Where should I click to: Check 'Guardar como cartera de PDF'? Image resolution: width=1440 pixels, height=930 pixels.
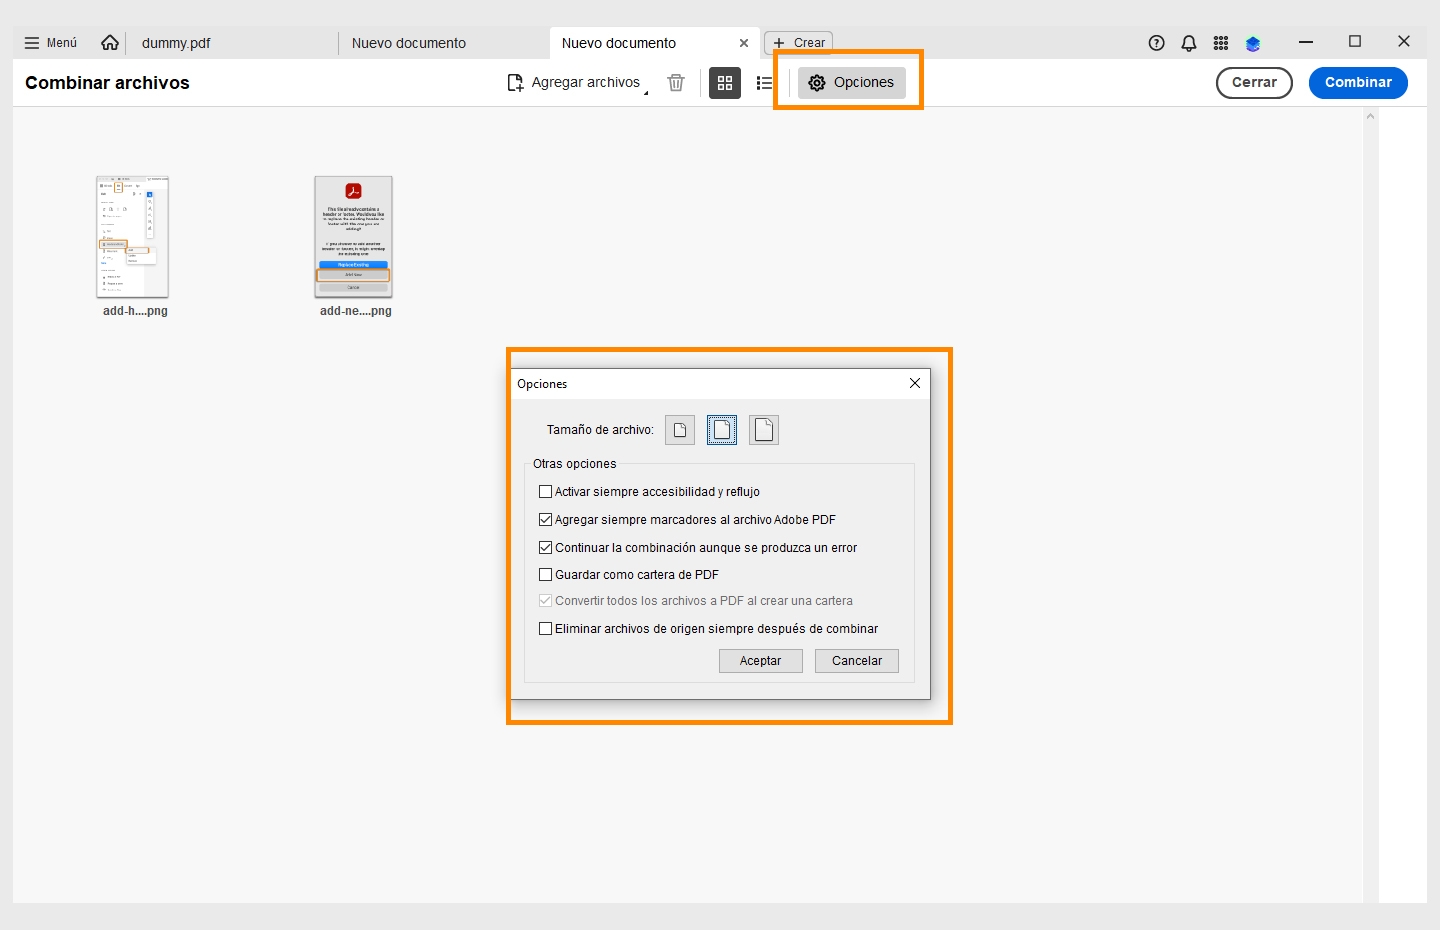pos(546,575)
